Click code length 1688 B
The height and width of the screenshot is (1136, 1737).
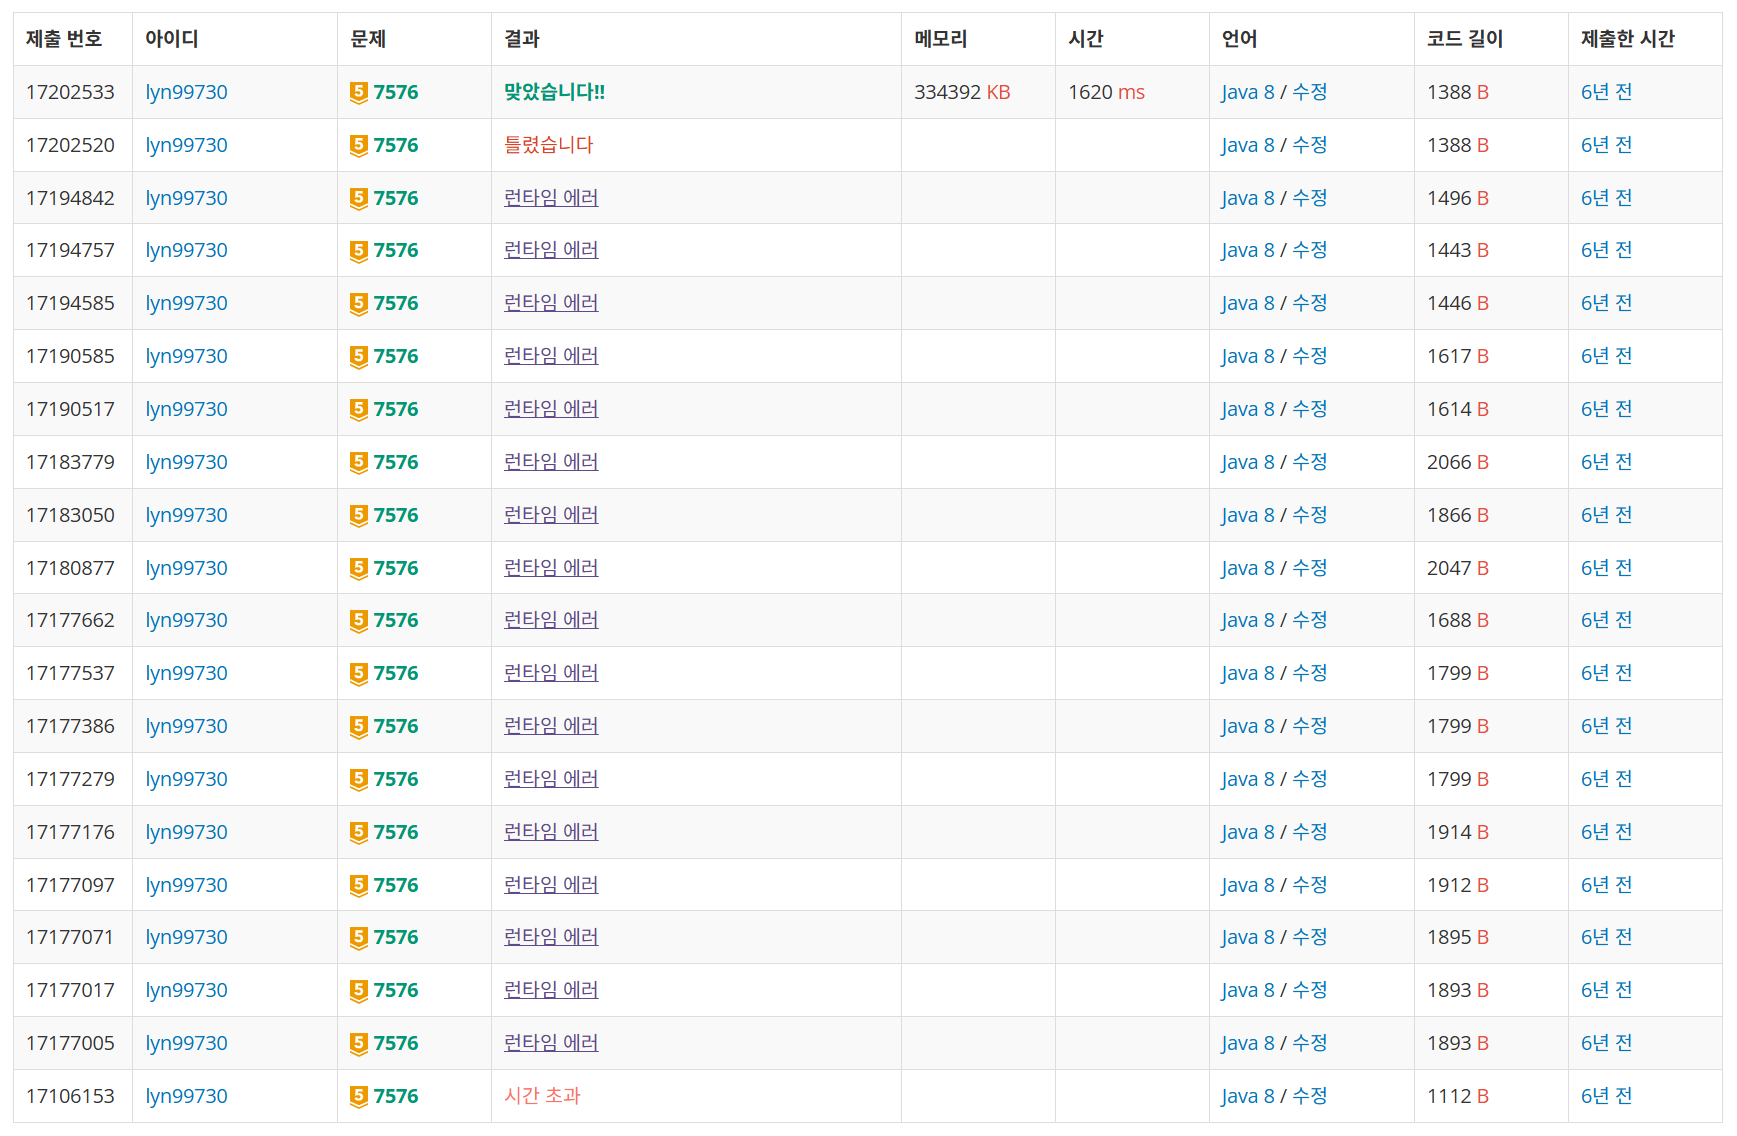pyautogui.click(x=1458, y=620)
